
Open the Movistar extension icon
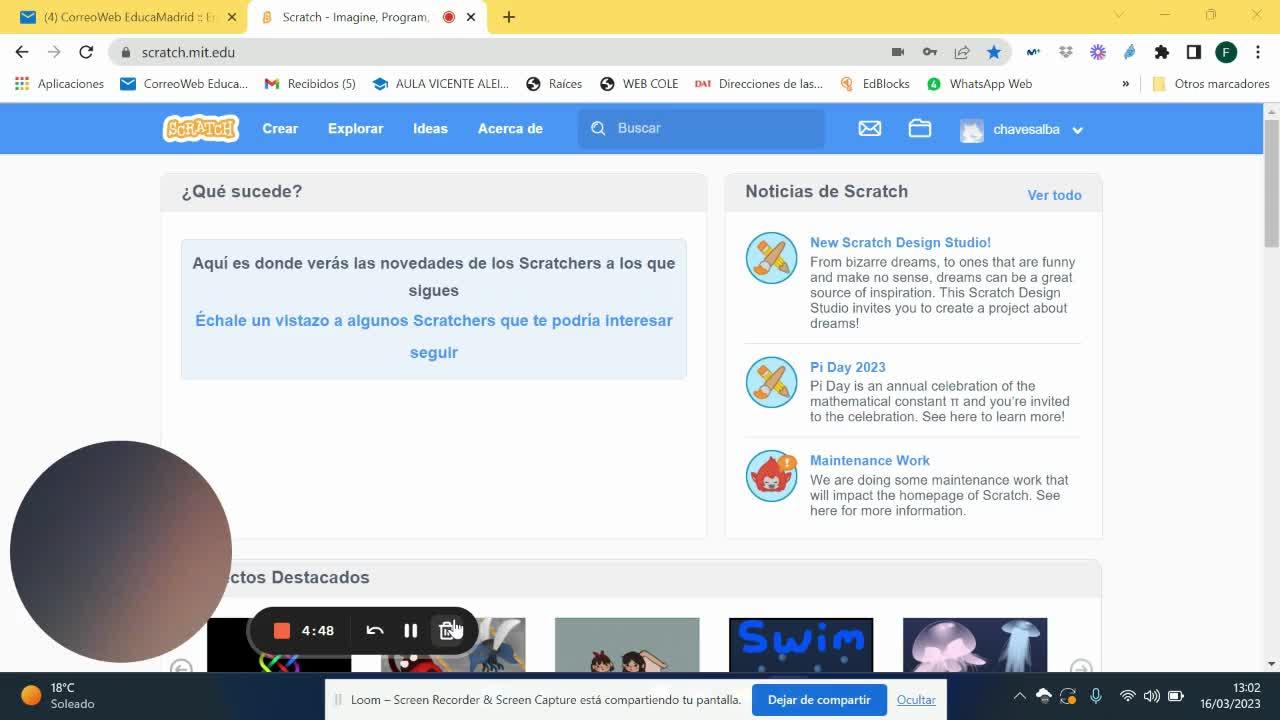pyautogui.click(x=1033, y=52)
